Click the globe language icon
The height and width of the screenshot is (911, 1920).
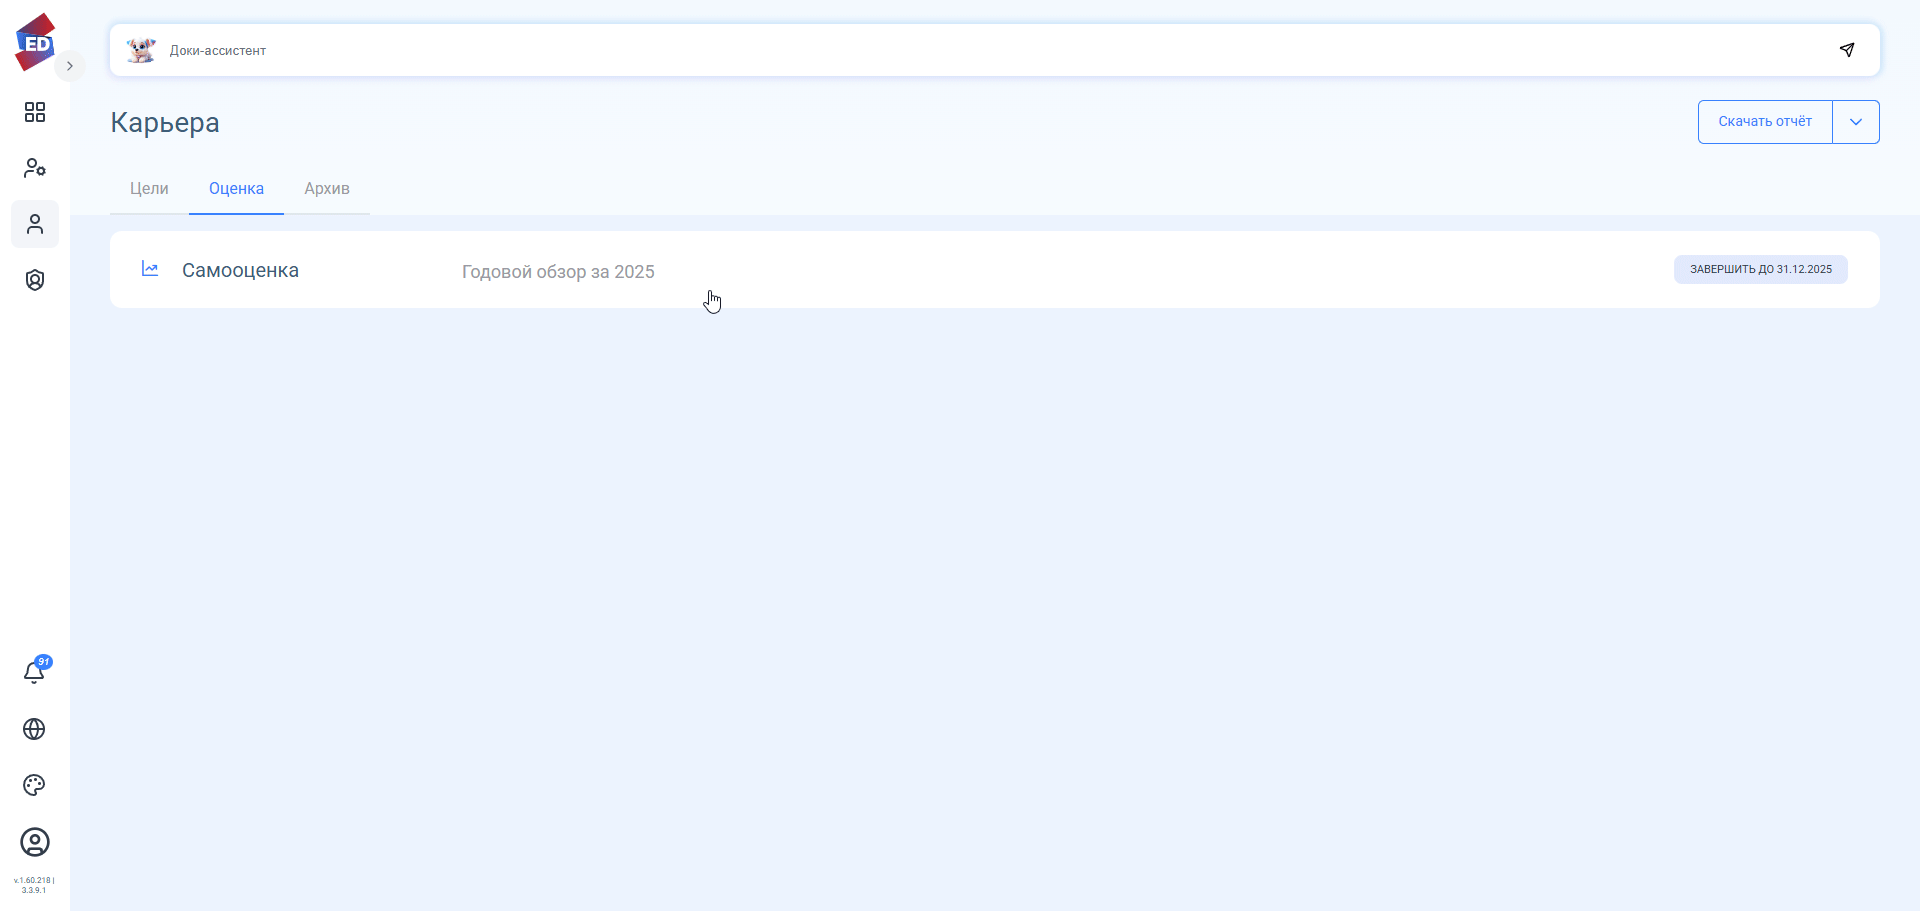tap(34, 729)
